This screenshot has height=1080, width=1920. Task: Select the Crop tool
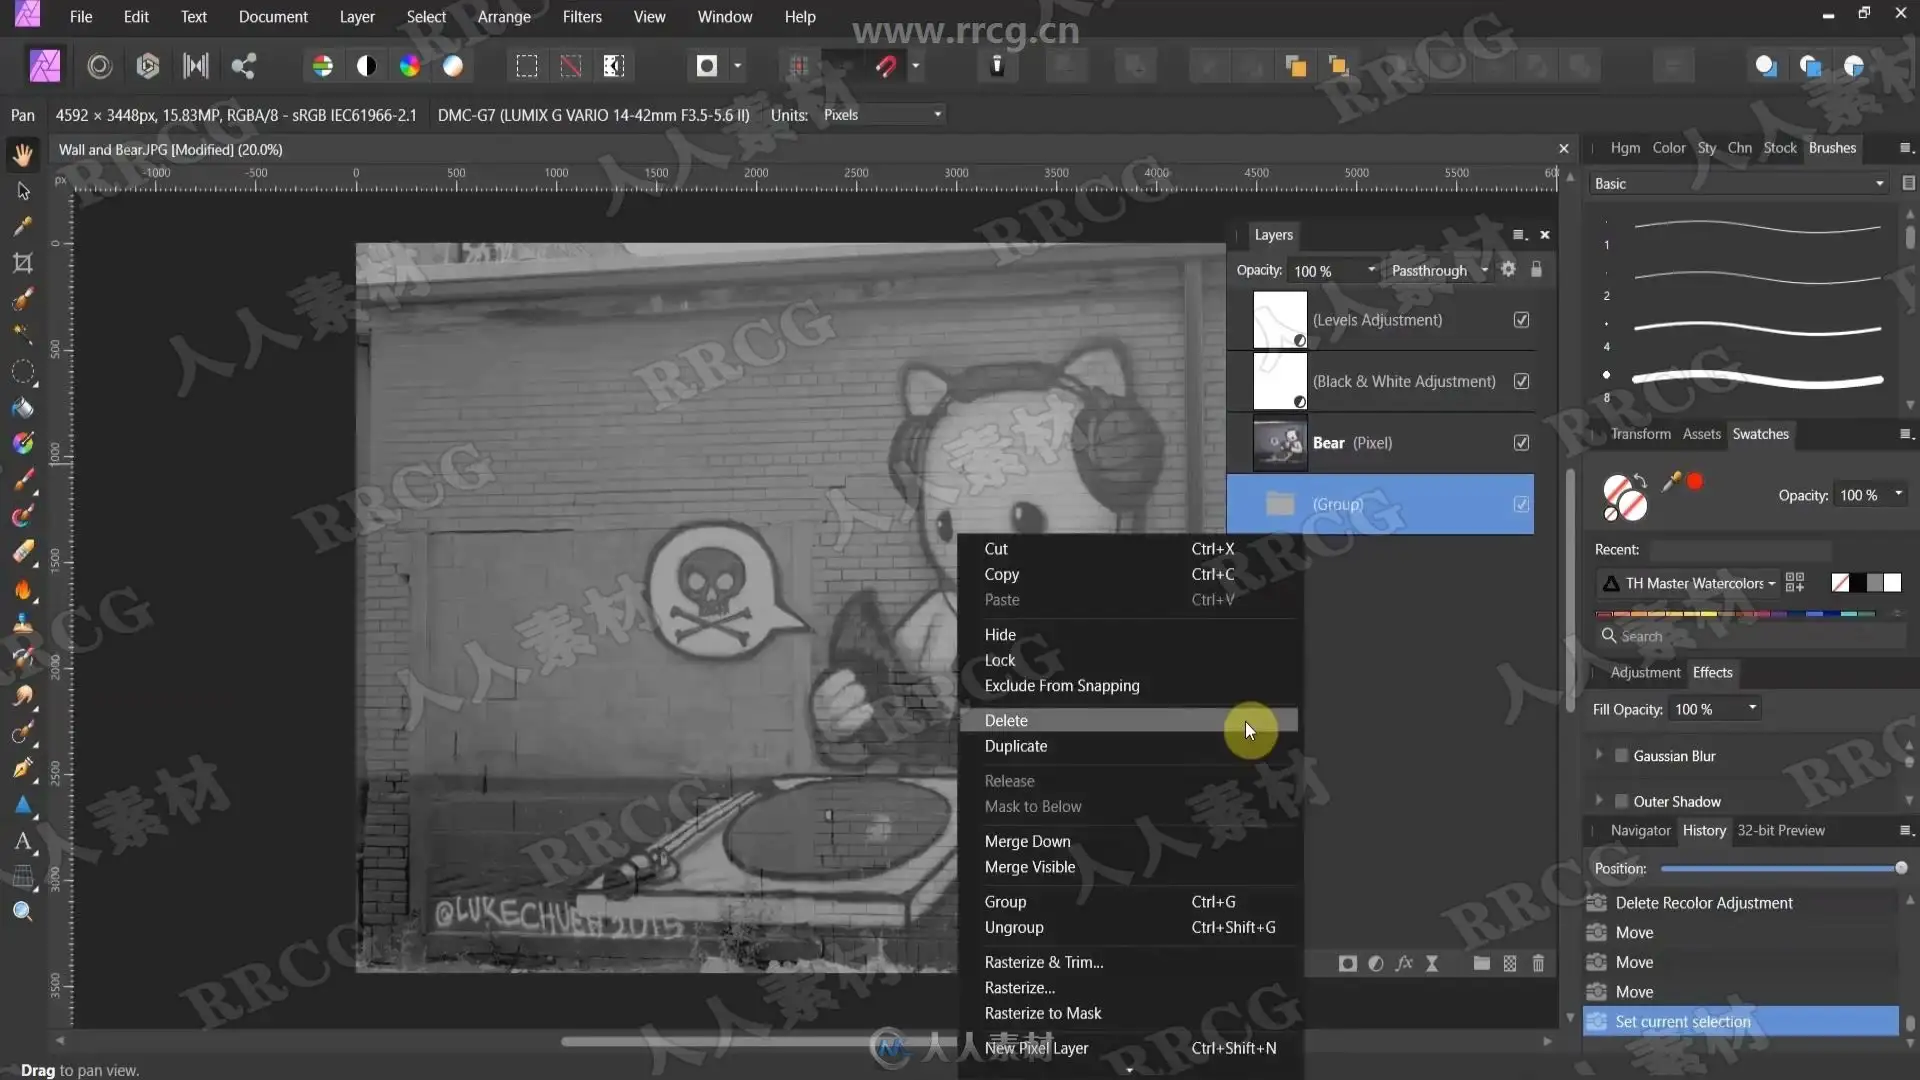pyautogui.click(x=22, y=263)
